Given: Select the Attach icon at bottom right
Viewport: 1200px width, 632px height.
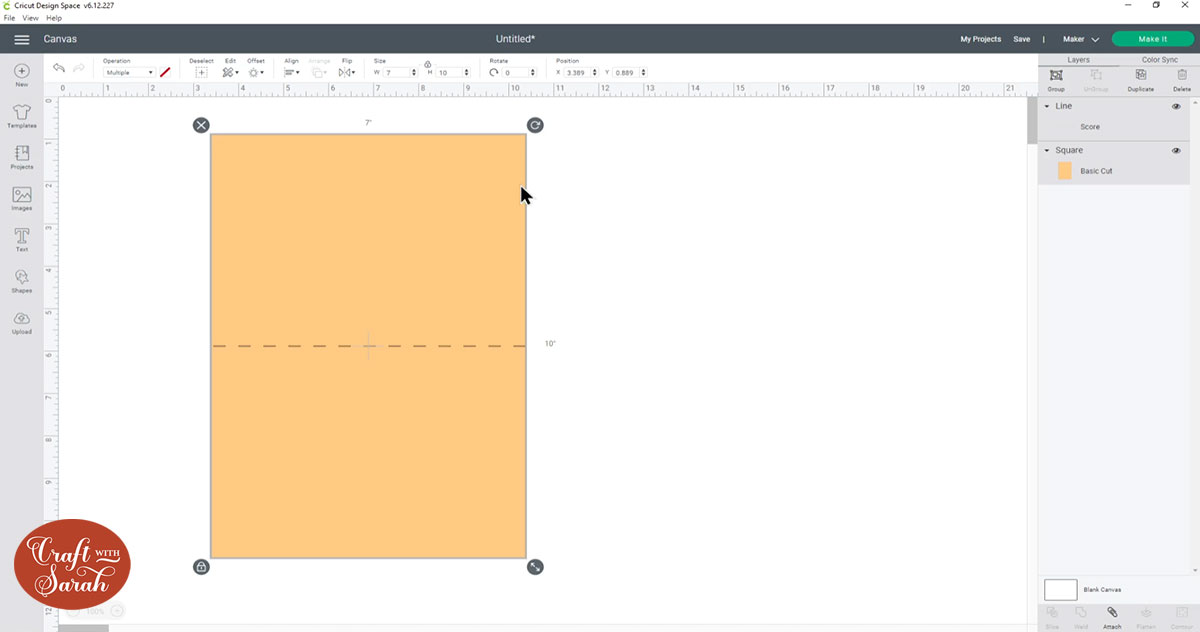Looking at the screenshot, I should (1112, 613).
